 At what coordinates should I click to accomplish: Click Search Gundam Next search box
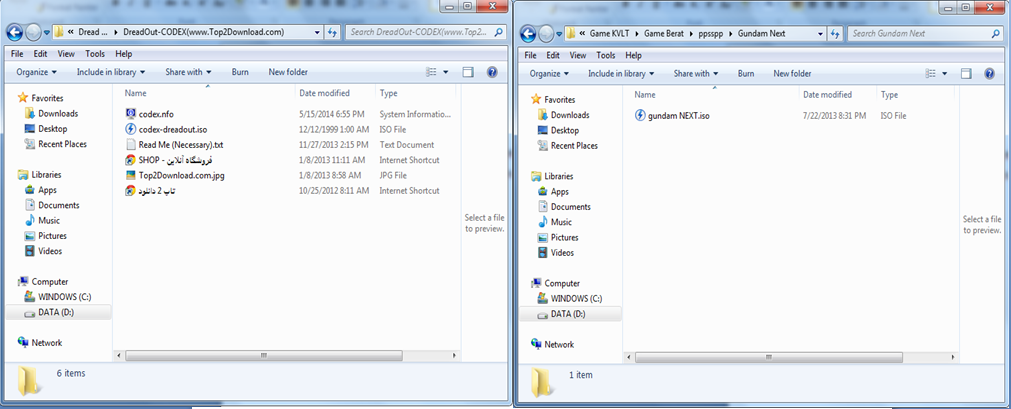[923, 33]
